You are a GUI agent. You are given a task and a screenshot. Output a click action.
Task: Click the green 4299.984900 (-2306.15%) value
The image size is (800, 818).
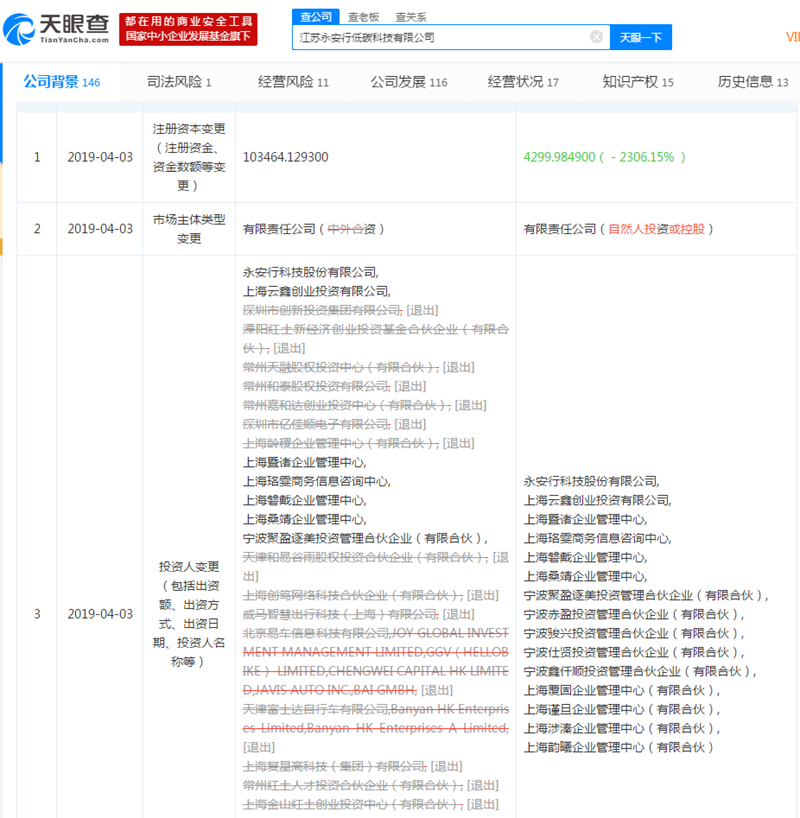coord(605,157)
